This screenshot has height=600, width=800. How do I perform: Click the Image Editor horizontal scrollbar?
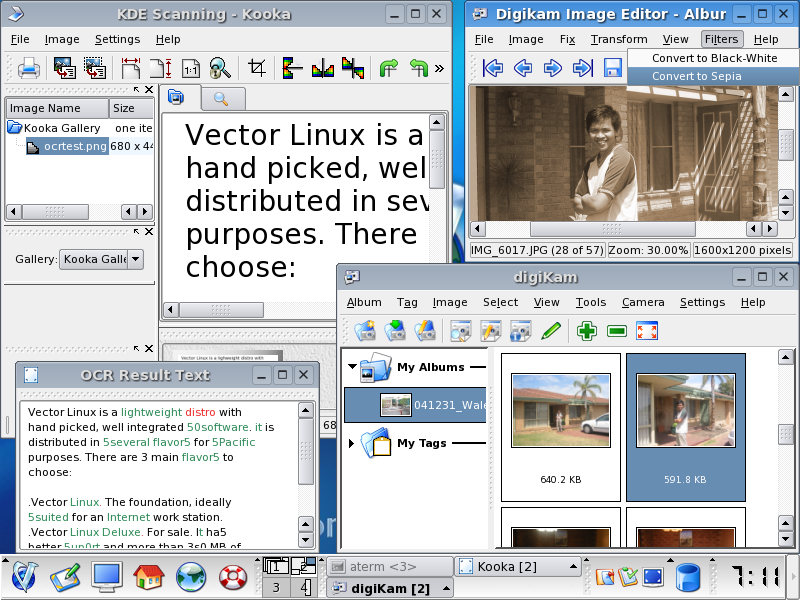click(x=620, y=229)
